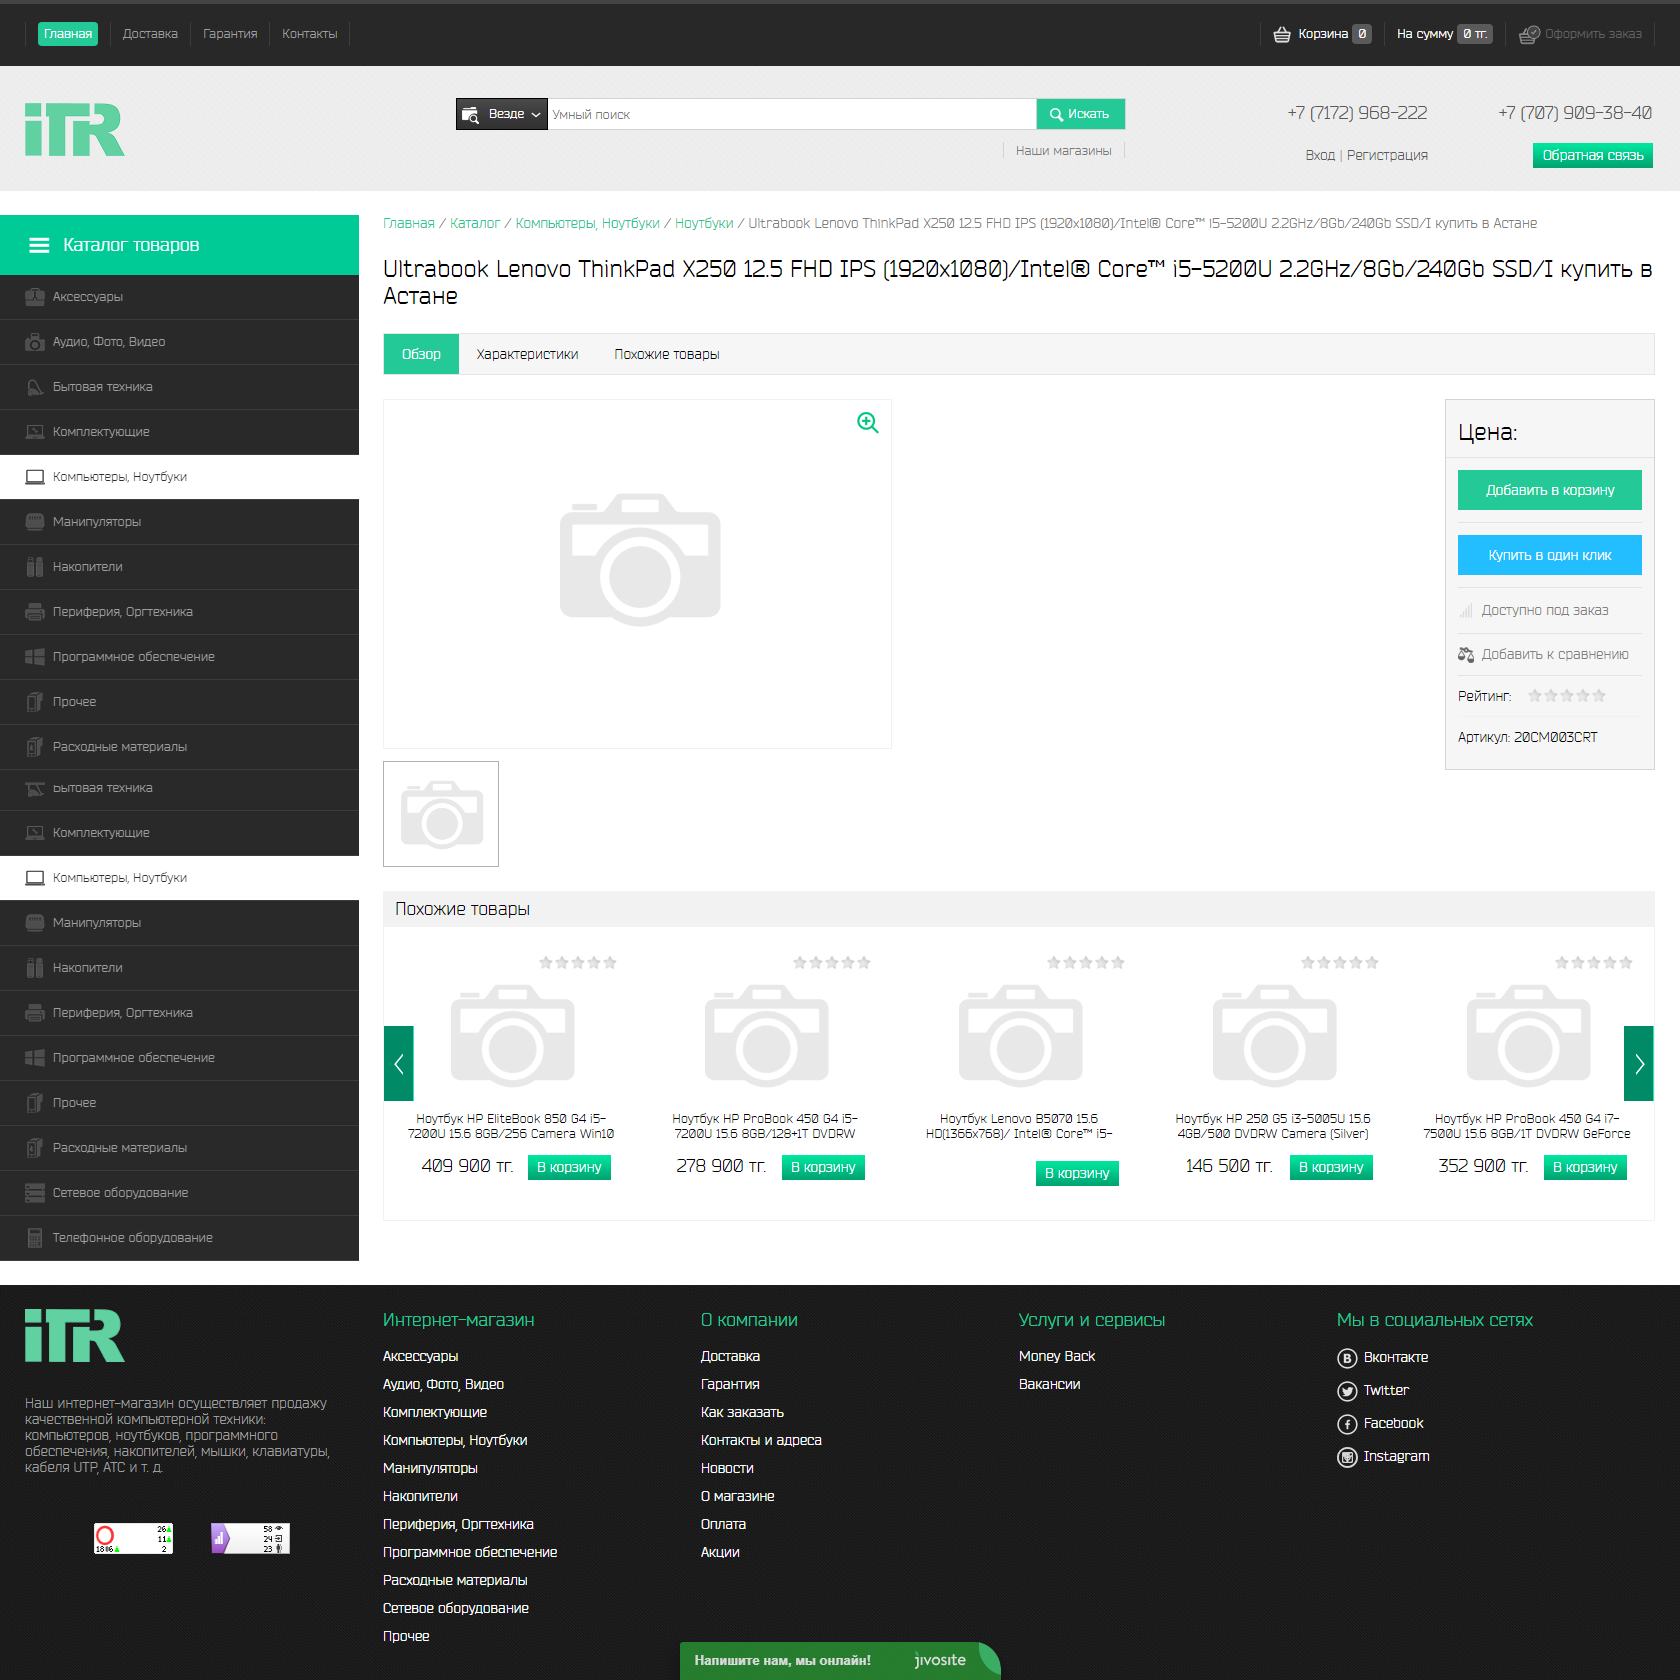Open Наши магазины link

1064,151
